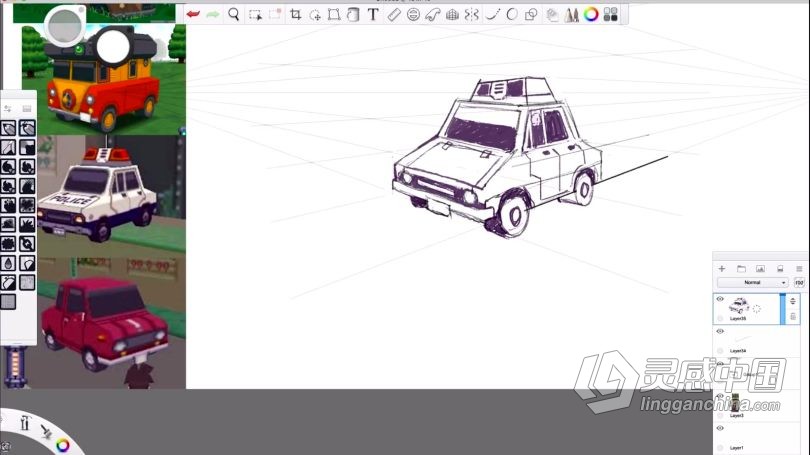Select the Zoom magnifier tool

pyautogui.click(x=234, y=15)
